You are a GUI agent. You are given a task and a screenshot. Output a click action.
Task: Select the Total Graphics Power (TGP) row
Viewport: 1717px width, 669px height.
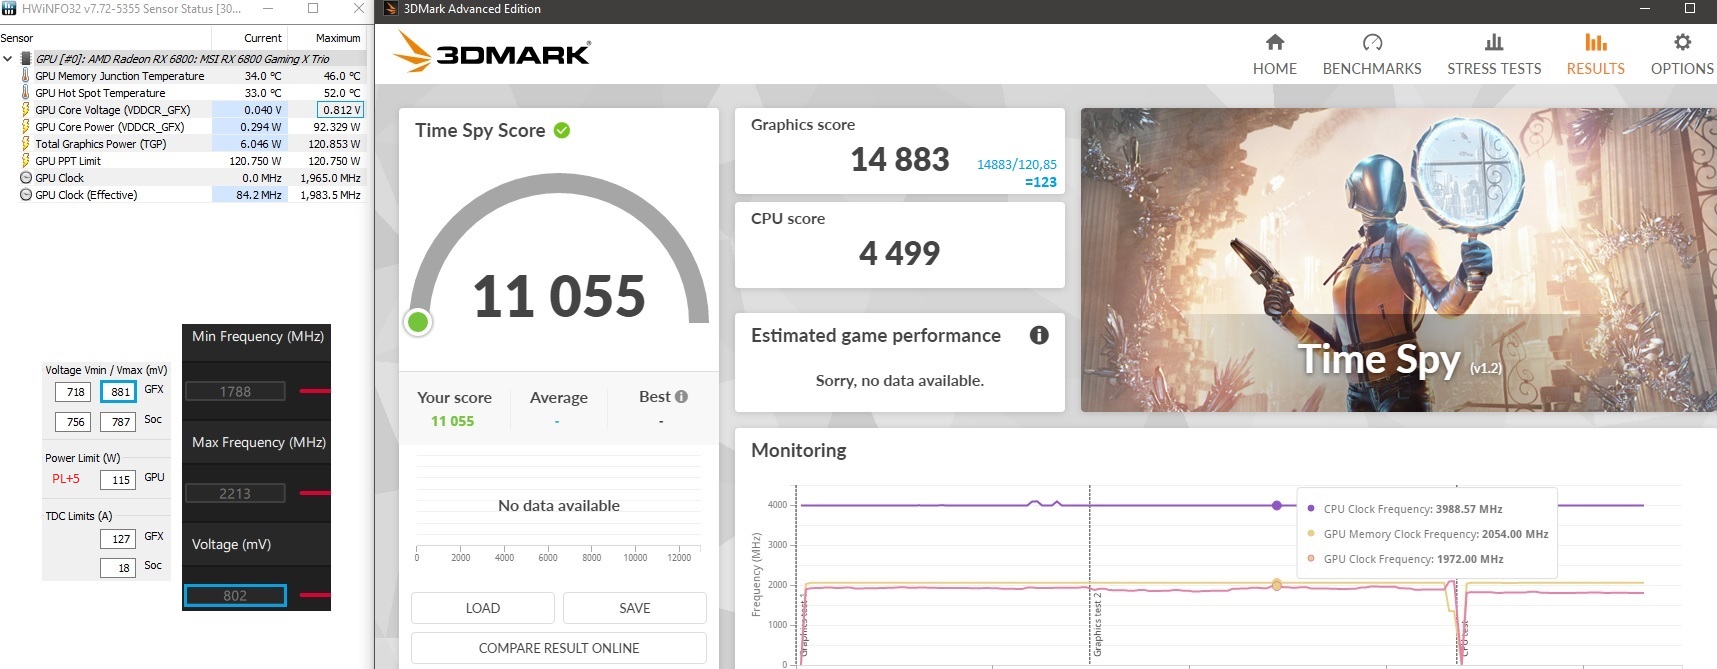[x=183, y=144]
